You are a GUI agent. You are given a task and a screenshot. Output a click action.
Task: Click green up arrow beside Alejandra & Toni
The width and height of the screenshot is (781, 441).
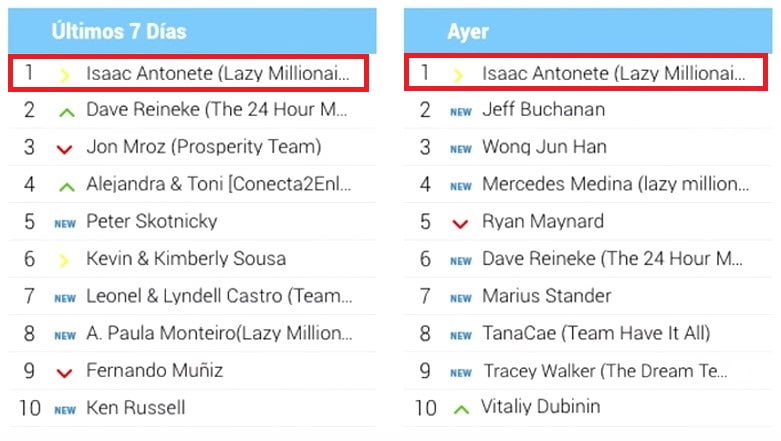coord(66,186)
